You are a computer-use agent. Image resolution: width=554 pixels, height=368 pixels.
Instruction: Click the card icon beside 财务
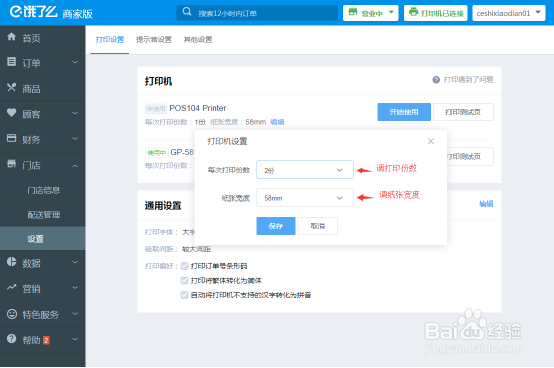point(12,138)
